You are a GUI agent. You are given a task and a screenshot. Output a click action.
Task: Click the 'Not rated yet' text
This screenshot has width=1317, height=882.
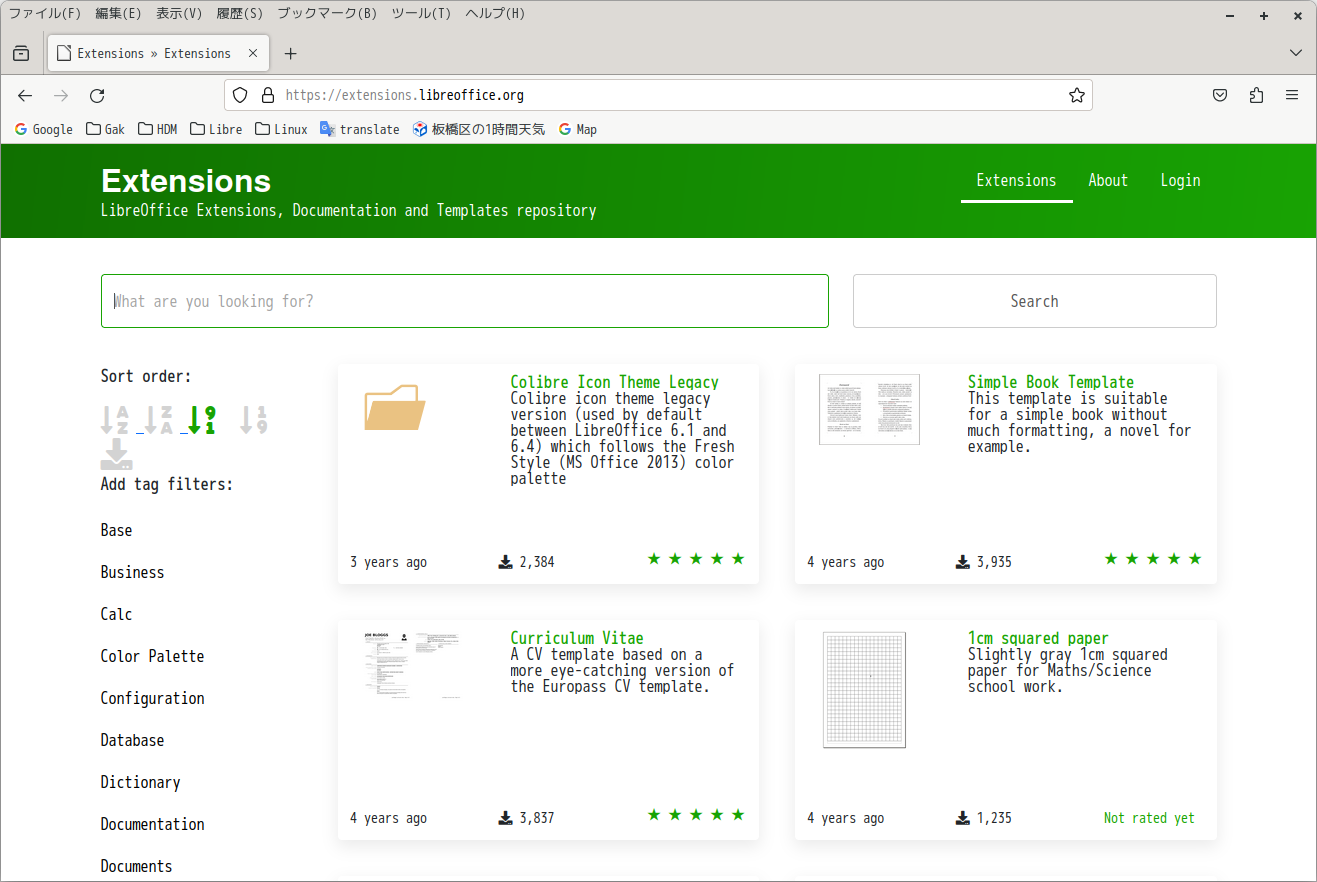pos(1149,818)
